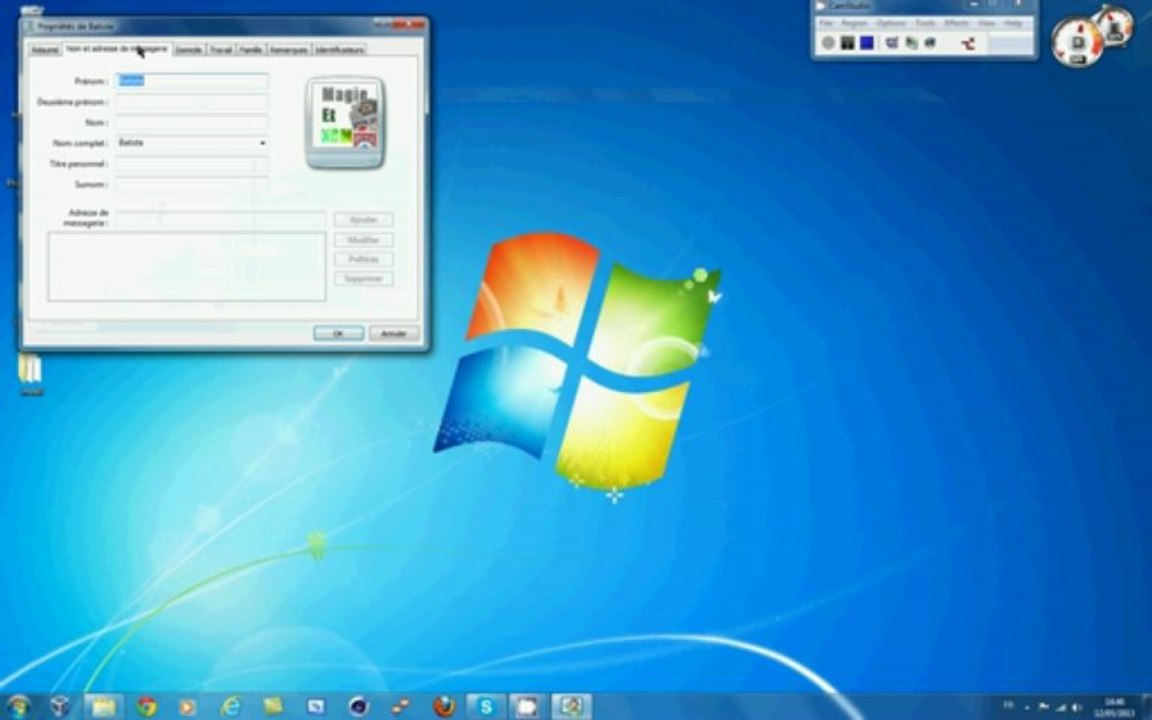Click the large CPU meter gadget
Image resolution: width=1152 pixels, height=720 pixels.
(1078, 41)
